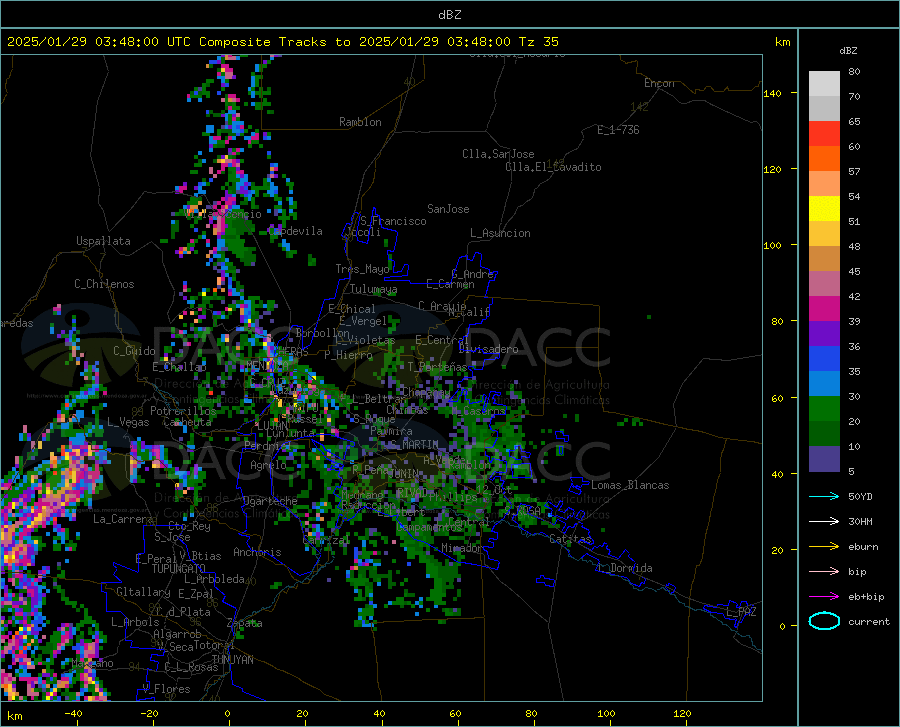The image size is (900, 727).
Task: Click the Tulumaya map label
Action: click(x=373, y=289)
